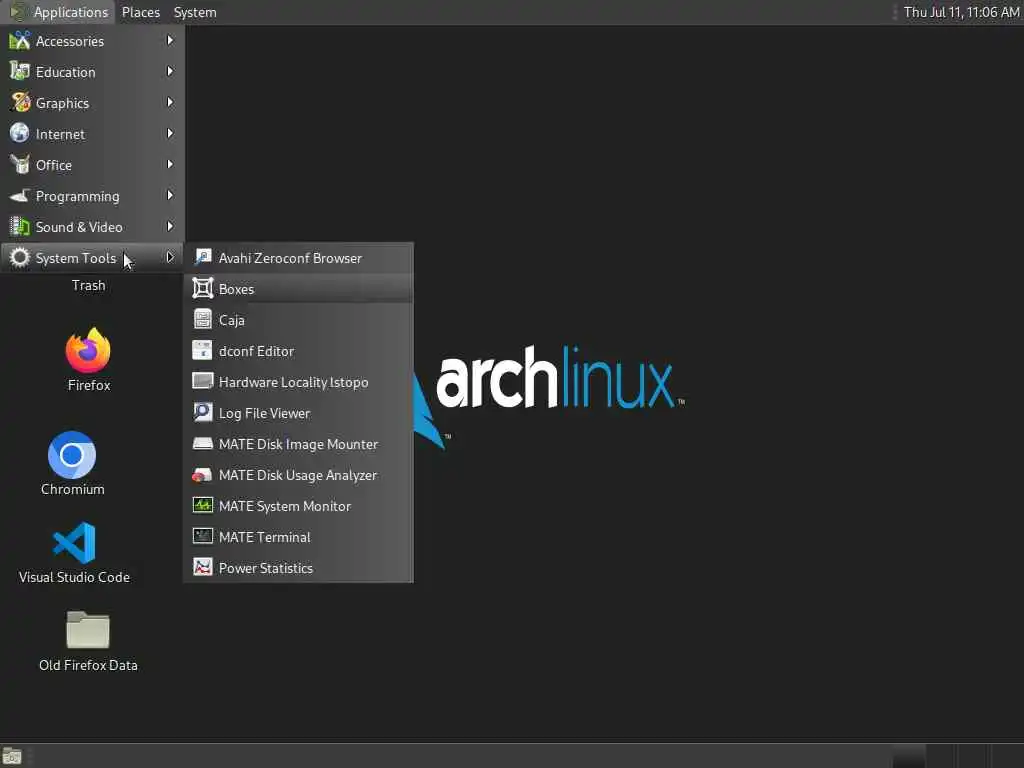Select the Chromium desktop icon

click(72, 455)
